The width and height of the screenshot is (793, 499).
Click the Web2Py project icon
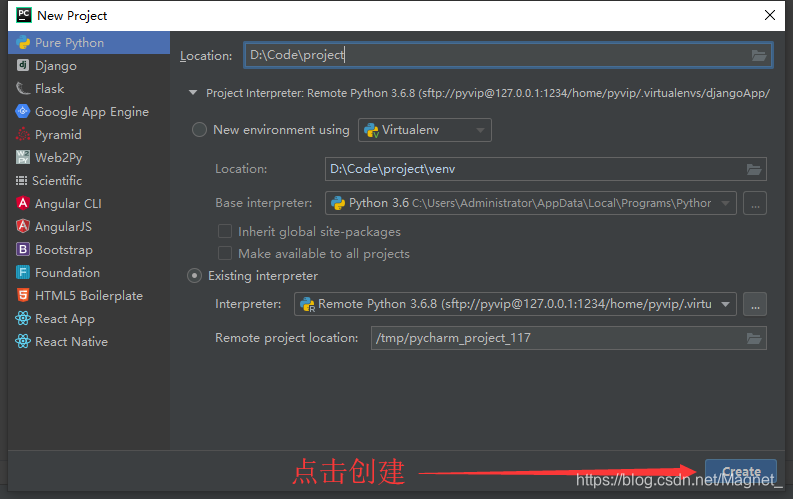point(23,157)
